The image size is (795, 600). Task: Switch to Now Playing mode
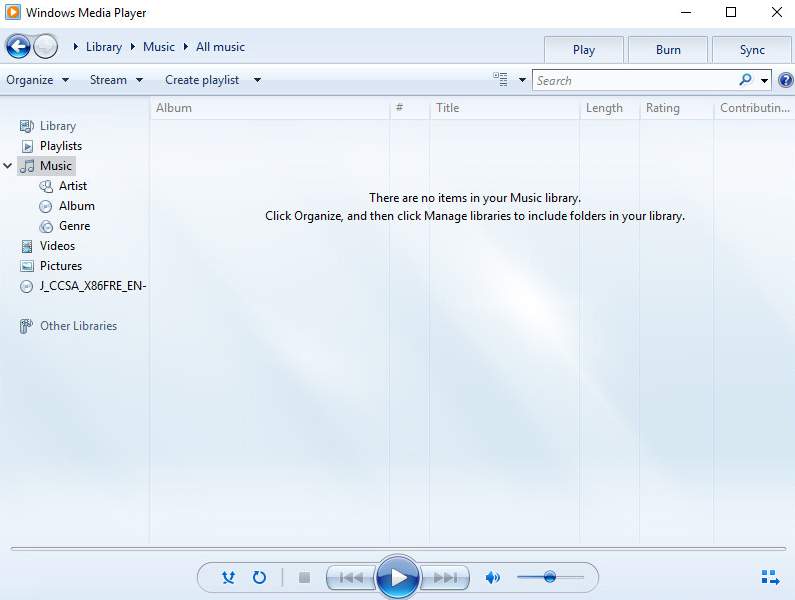770,577
